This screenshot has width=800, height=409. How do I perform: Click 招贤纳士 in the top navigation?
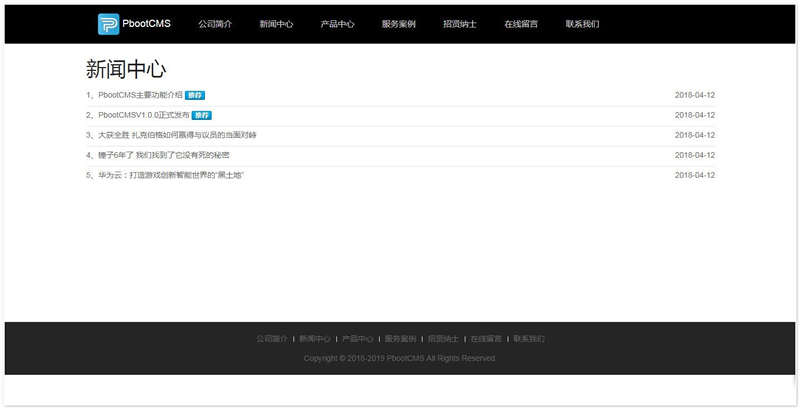coord(460,24)
